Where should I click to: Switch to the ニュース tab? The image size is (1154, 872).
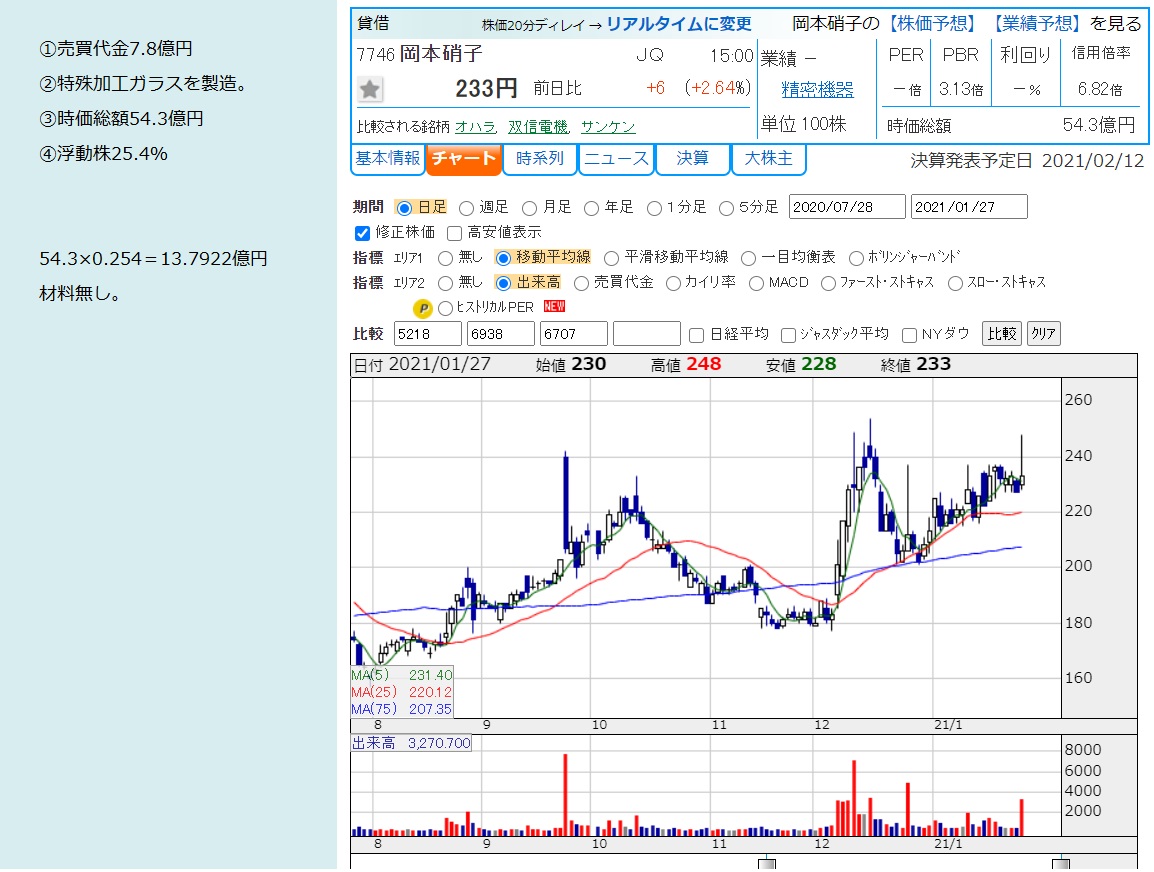(616, 159)
